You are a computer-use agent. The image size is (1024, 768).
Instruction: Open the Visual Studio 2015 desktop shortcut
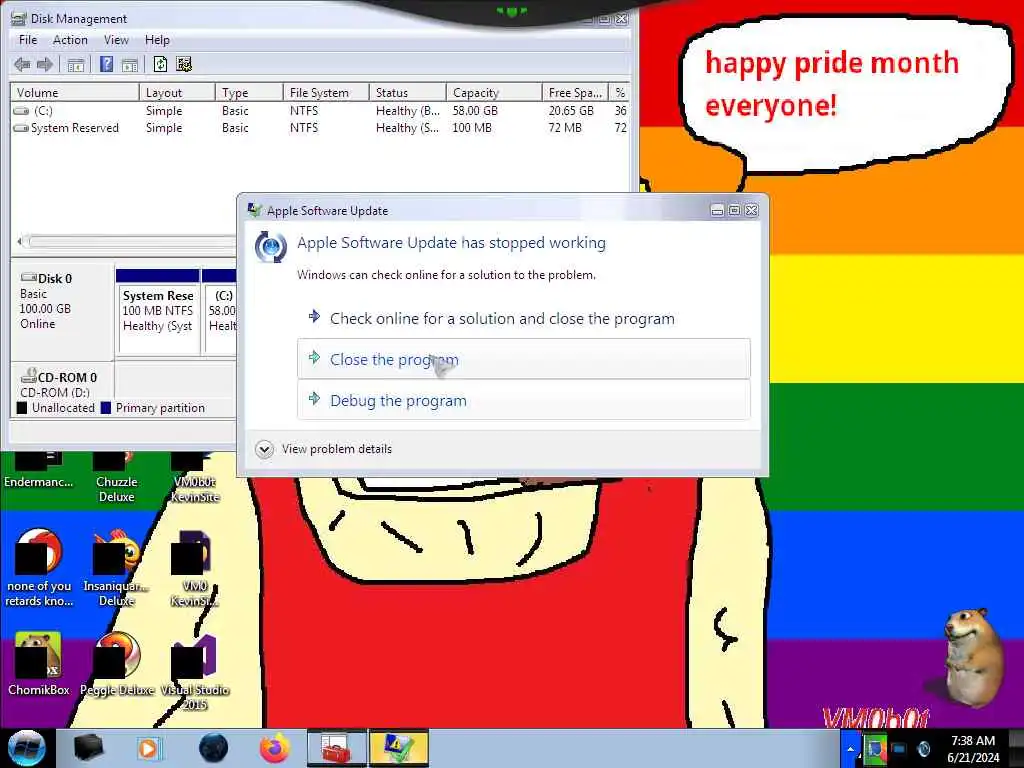coord(195,673)
